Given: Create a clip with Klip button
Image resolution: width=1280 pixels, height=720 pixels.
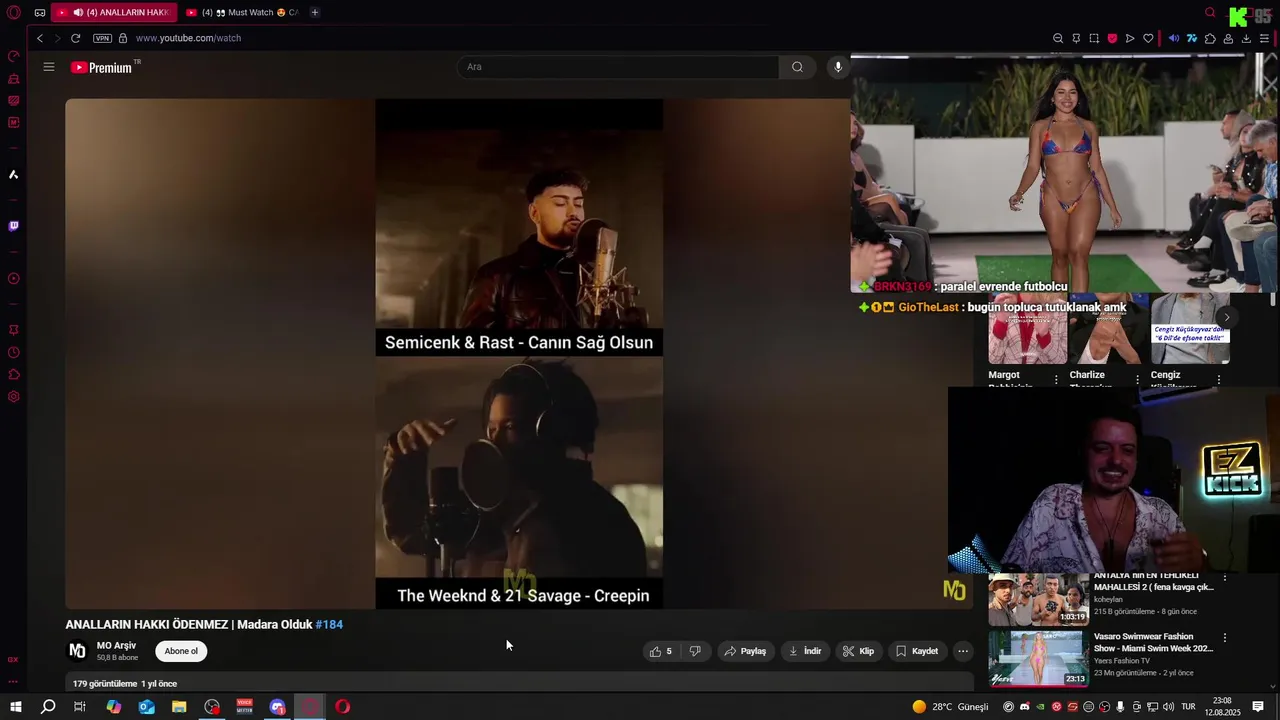Looking at the screenshot, I should [858, 651].
